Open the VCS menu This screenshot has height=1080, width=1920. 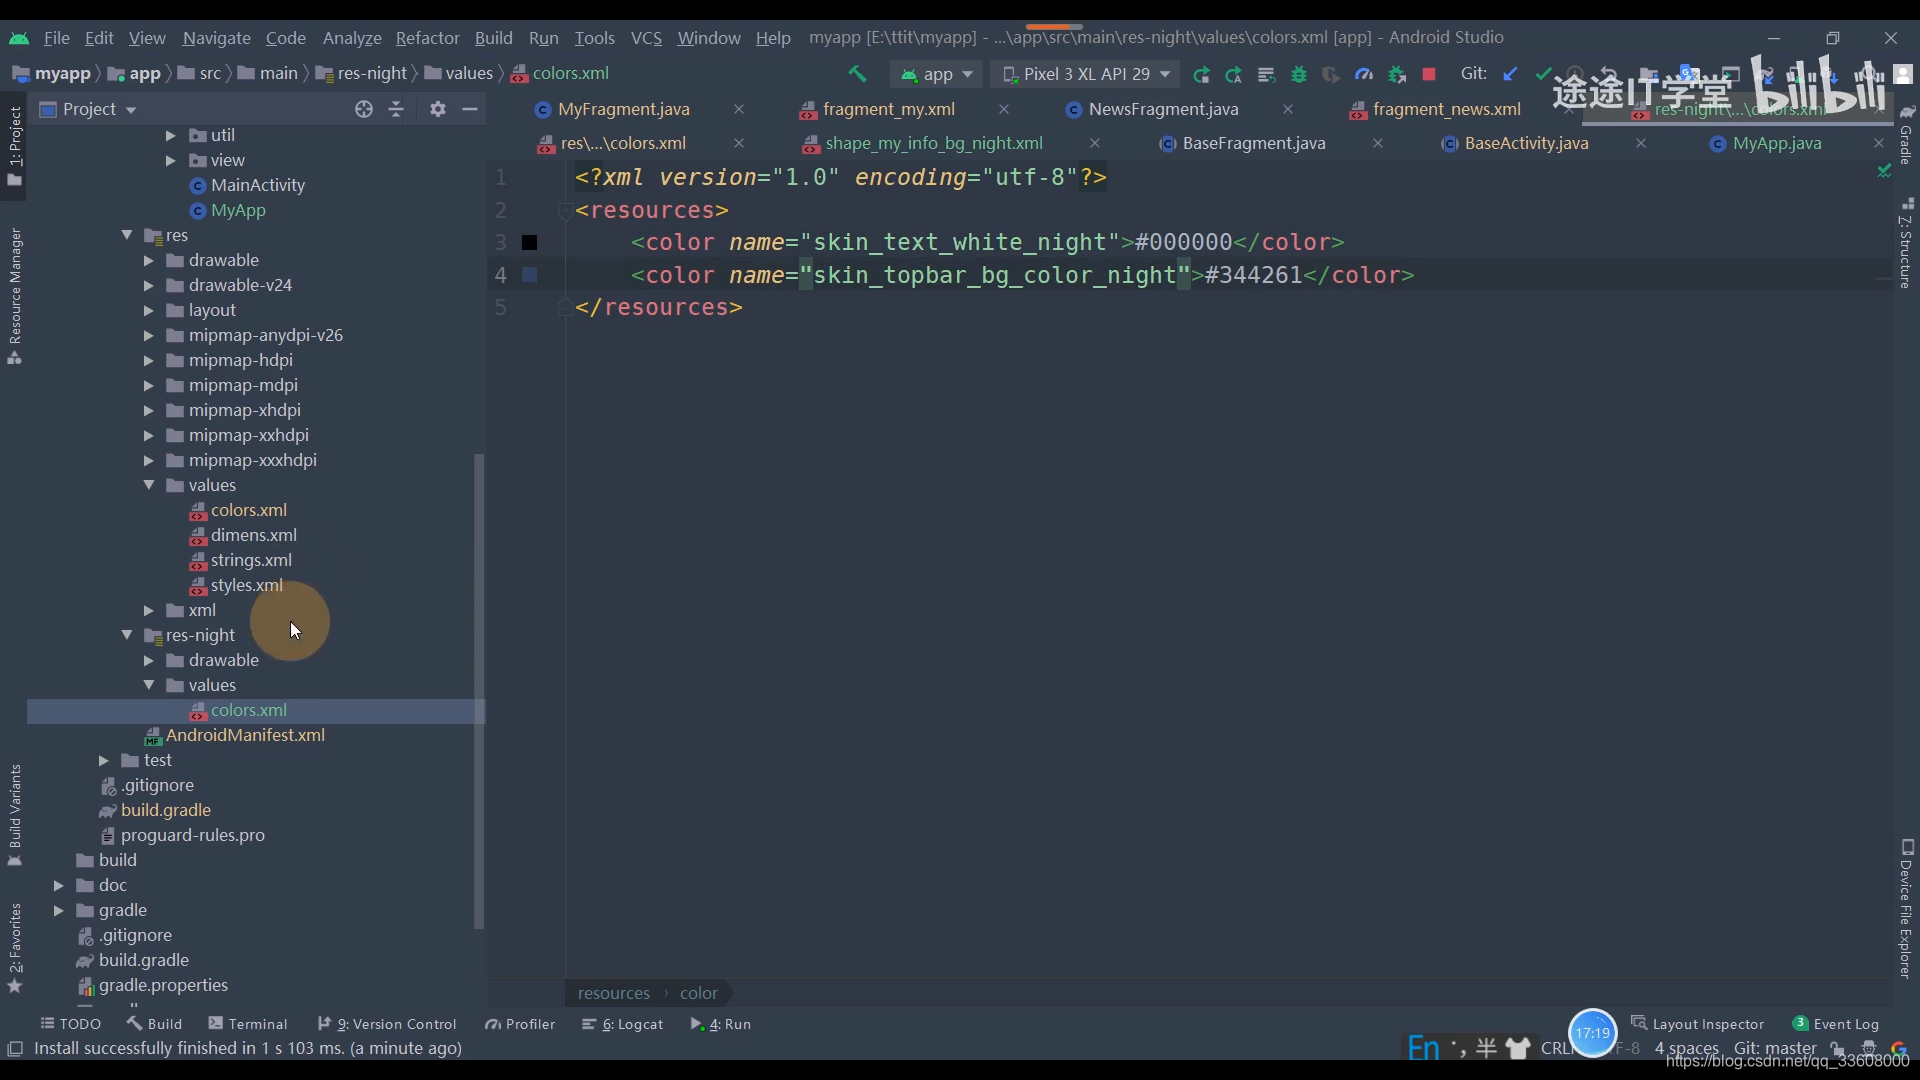[646, 38]
